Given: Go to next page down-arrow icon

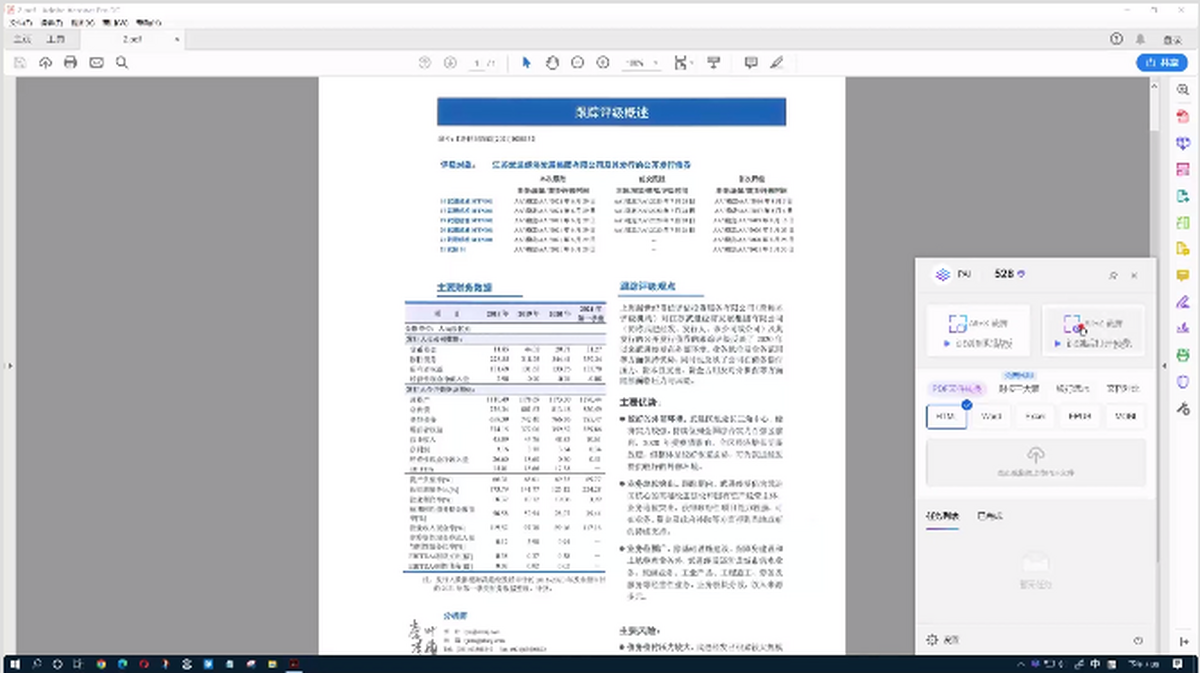Looking at the screenshot, I should coord(450,63).
